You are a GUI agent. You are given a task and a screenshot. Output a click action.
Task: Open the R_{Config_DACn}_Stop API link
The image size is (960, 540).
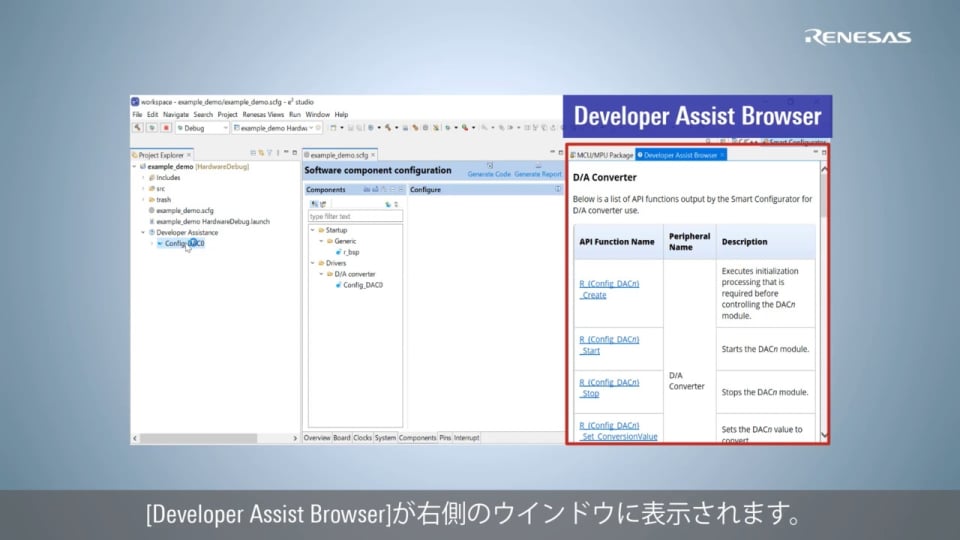pos(608,388)
